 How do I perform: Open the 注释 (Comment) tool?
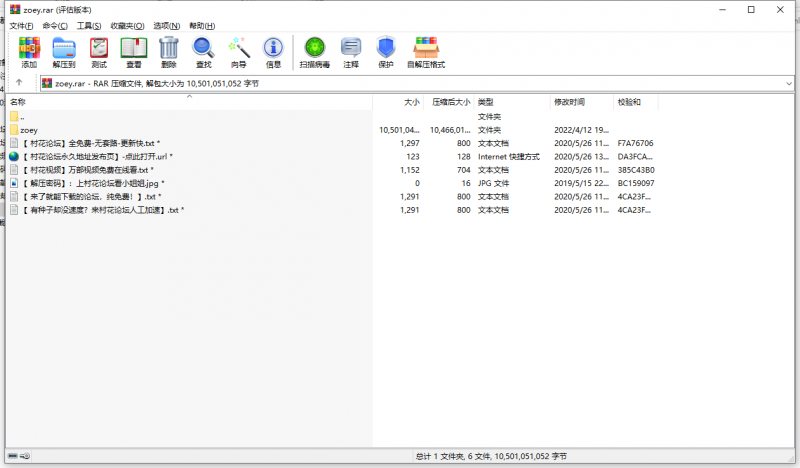tap(351, 51)
